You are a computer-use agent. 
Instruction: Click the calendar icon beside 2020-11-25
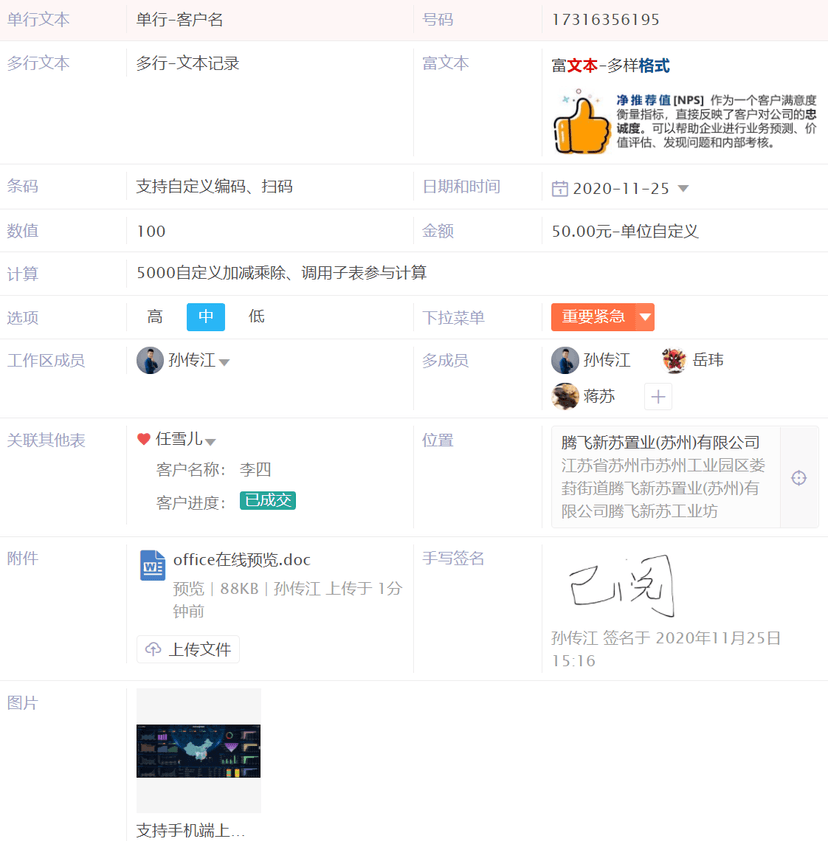(x=560, y=189)
